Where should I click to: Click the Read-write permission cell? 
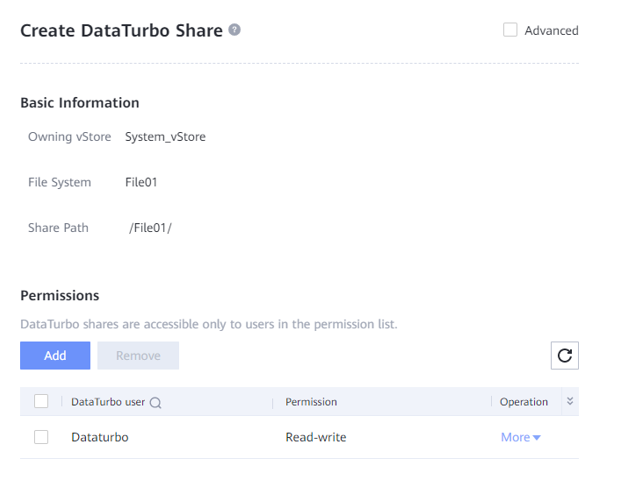(x=316, y=437)
